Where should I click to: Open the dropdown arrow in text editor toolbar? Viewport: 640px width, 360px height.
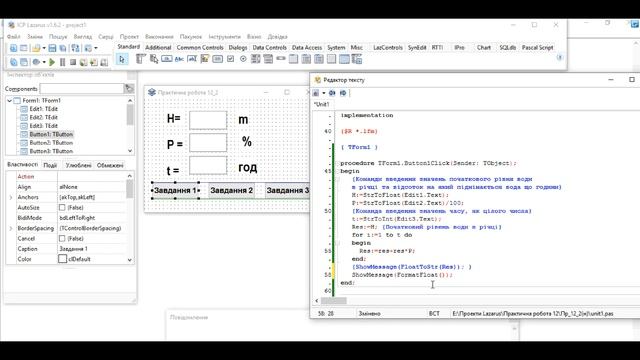pyautogui.click(x=324, y=93)
